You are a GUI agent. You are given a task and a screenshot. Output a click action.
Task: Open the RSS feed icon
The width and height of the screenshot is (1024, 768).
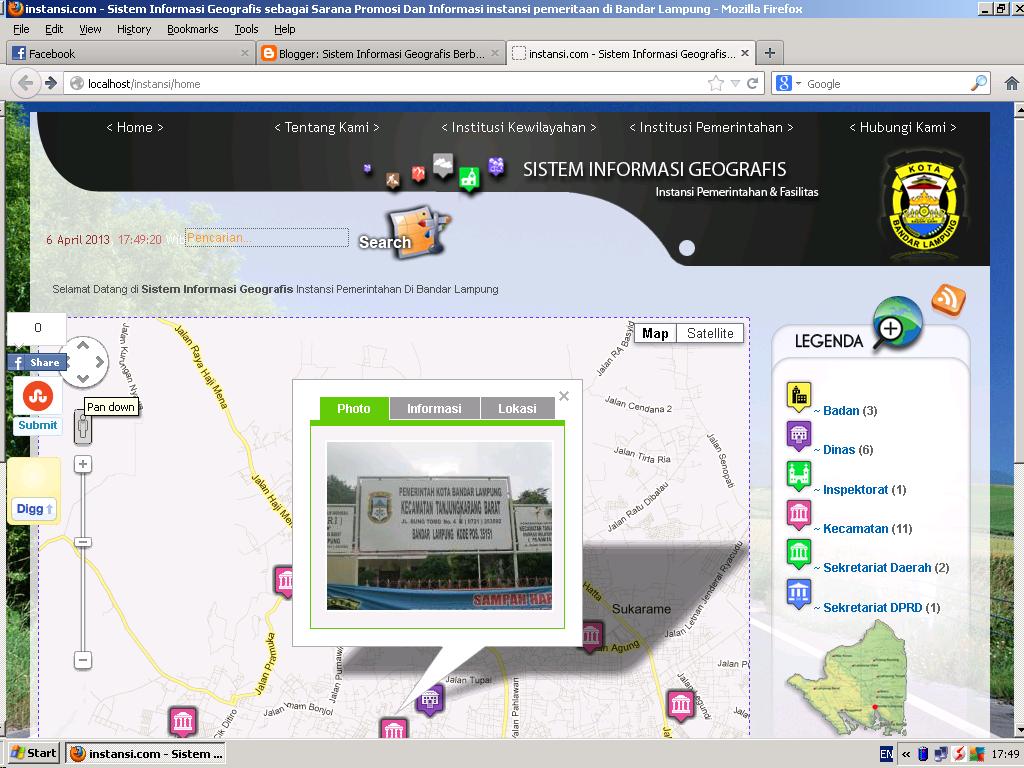point(948,300)
